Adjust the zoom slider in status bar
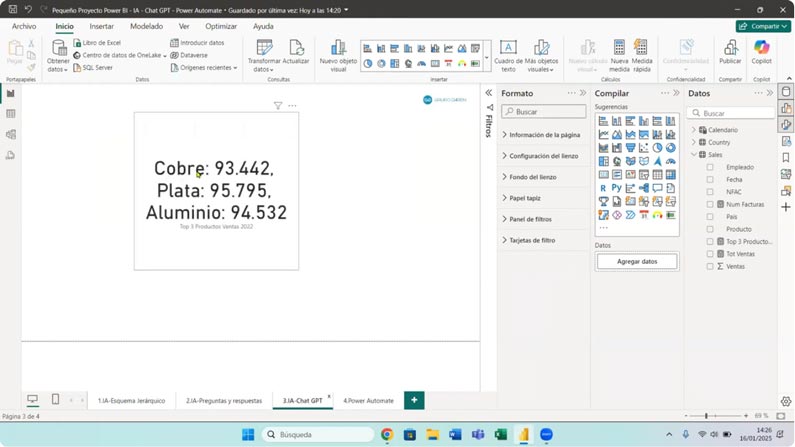The width and height of the screenshot is (795, 447). (706, 415)
